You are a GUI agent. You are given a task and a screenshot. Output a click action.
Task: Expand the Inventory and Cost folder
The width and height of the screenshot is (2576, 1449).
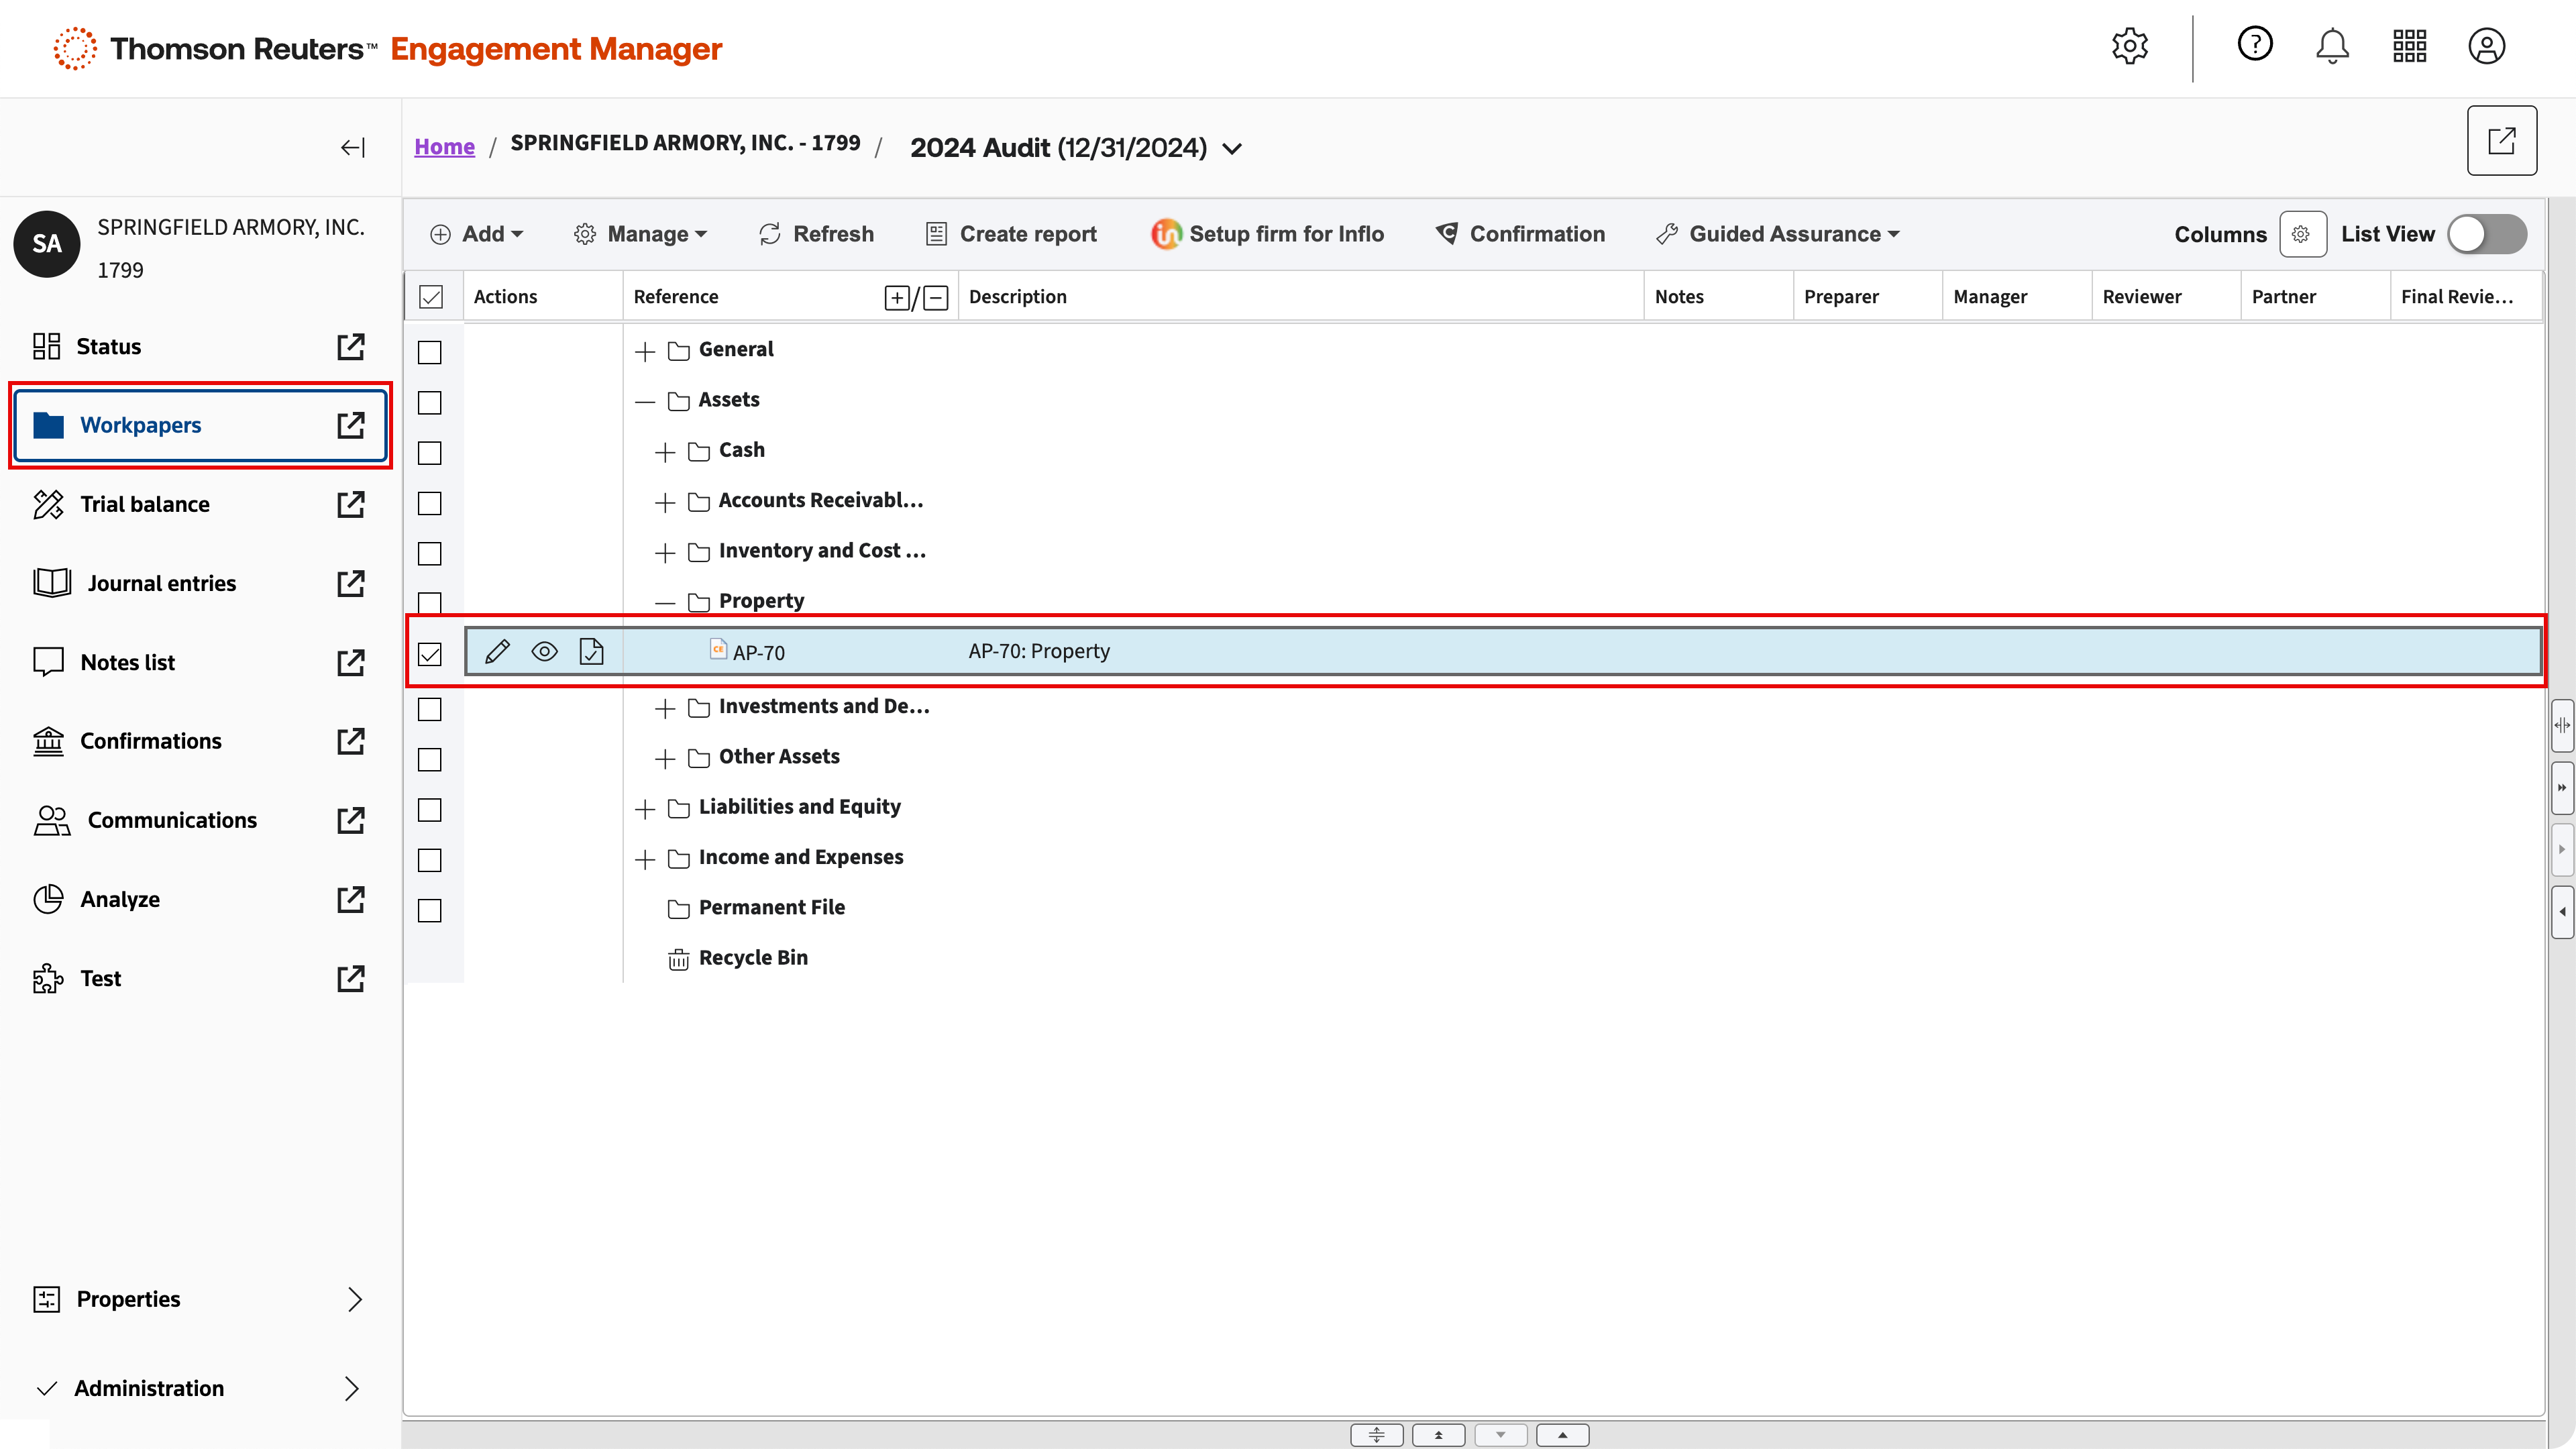[x=665, y=553]
